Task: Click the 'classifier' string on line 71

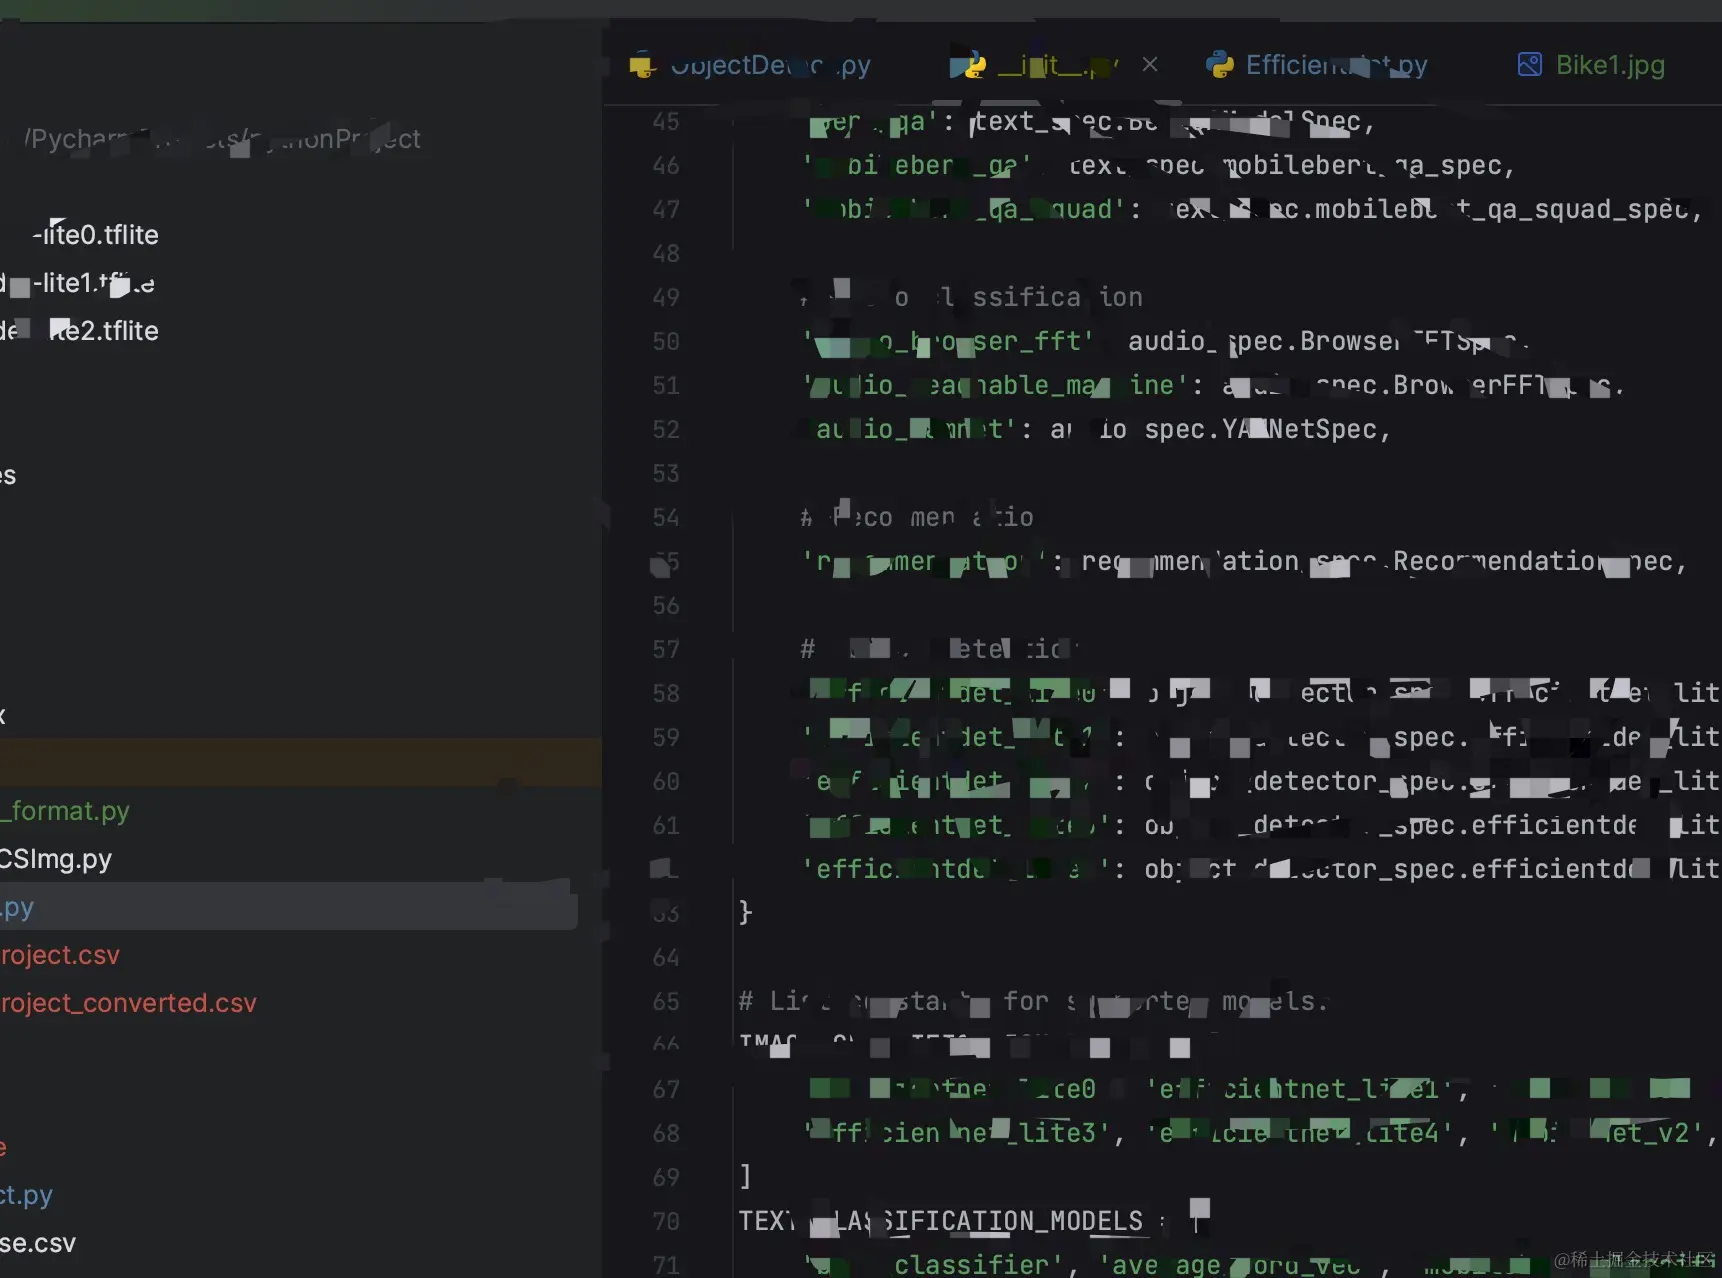Action: (970, 1265)
